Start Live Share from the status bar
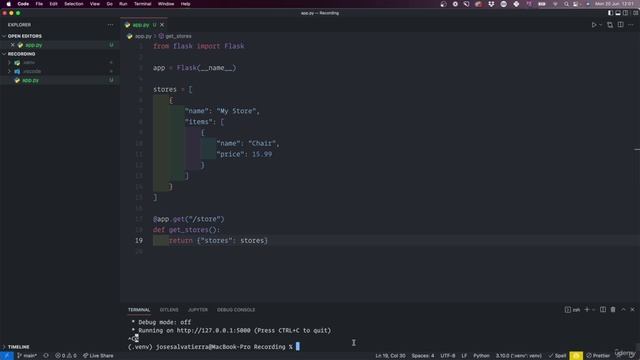 point(98,356)
